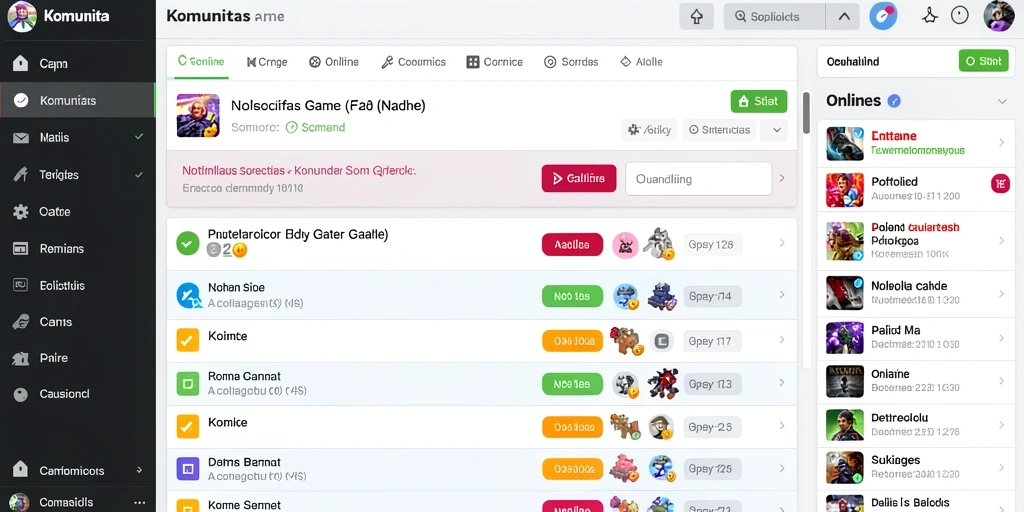Click the Nolsocifas Game thumbnail icon
Viewport: 1024px width, 512px height.
coord(198,115)
